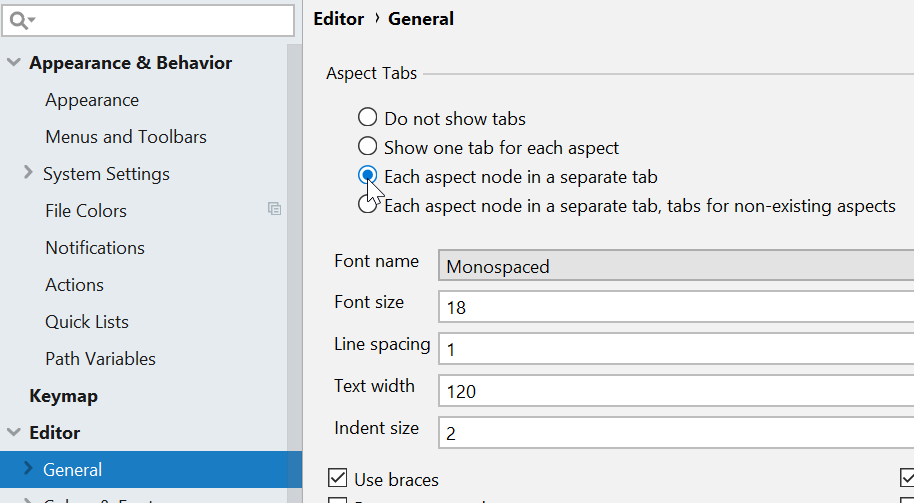The image size is (914, 503).
Task: Collapse the Appearance & Behavior section
Action: pos(14,63)
